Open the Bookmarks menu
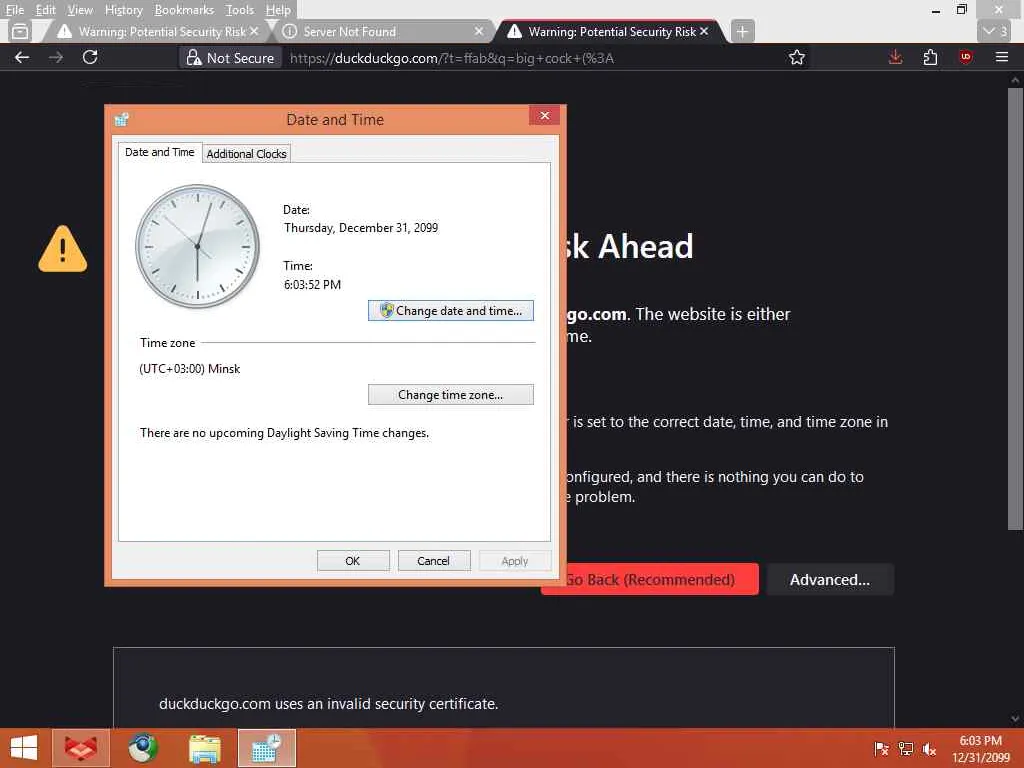Viewport: 1024px width, 768px height. 184,10
